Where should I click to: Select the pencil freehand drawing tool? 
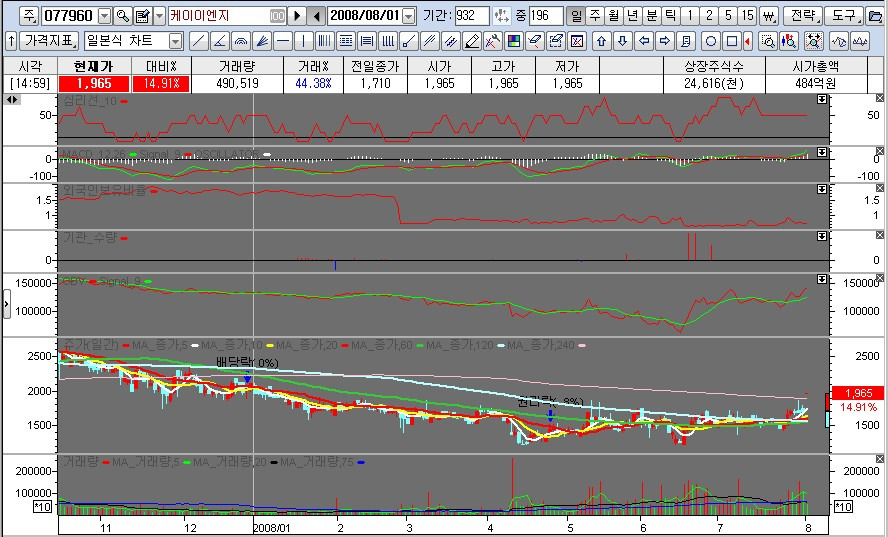click(x=472, y=41)
